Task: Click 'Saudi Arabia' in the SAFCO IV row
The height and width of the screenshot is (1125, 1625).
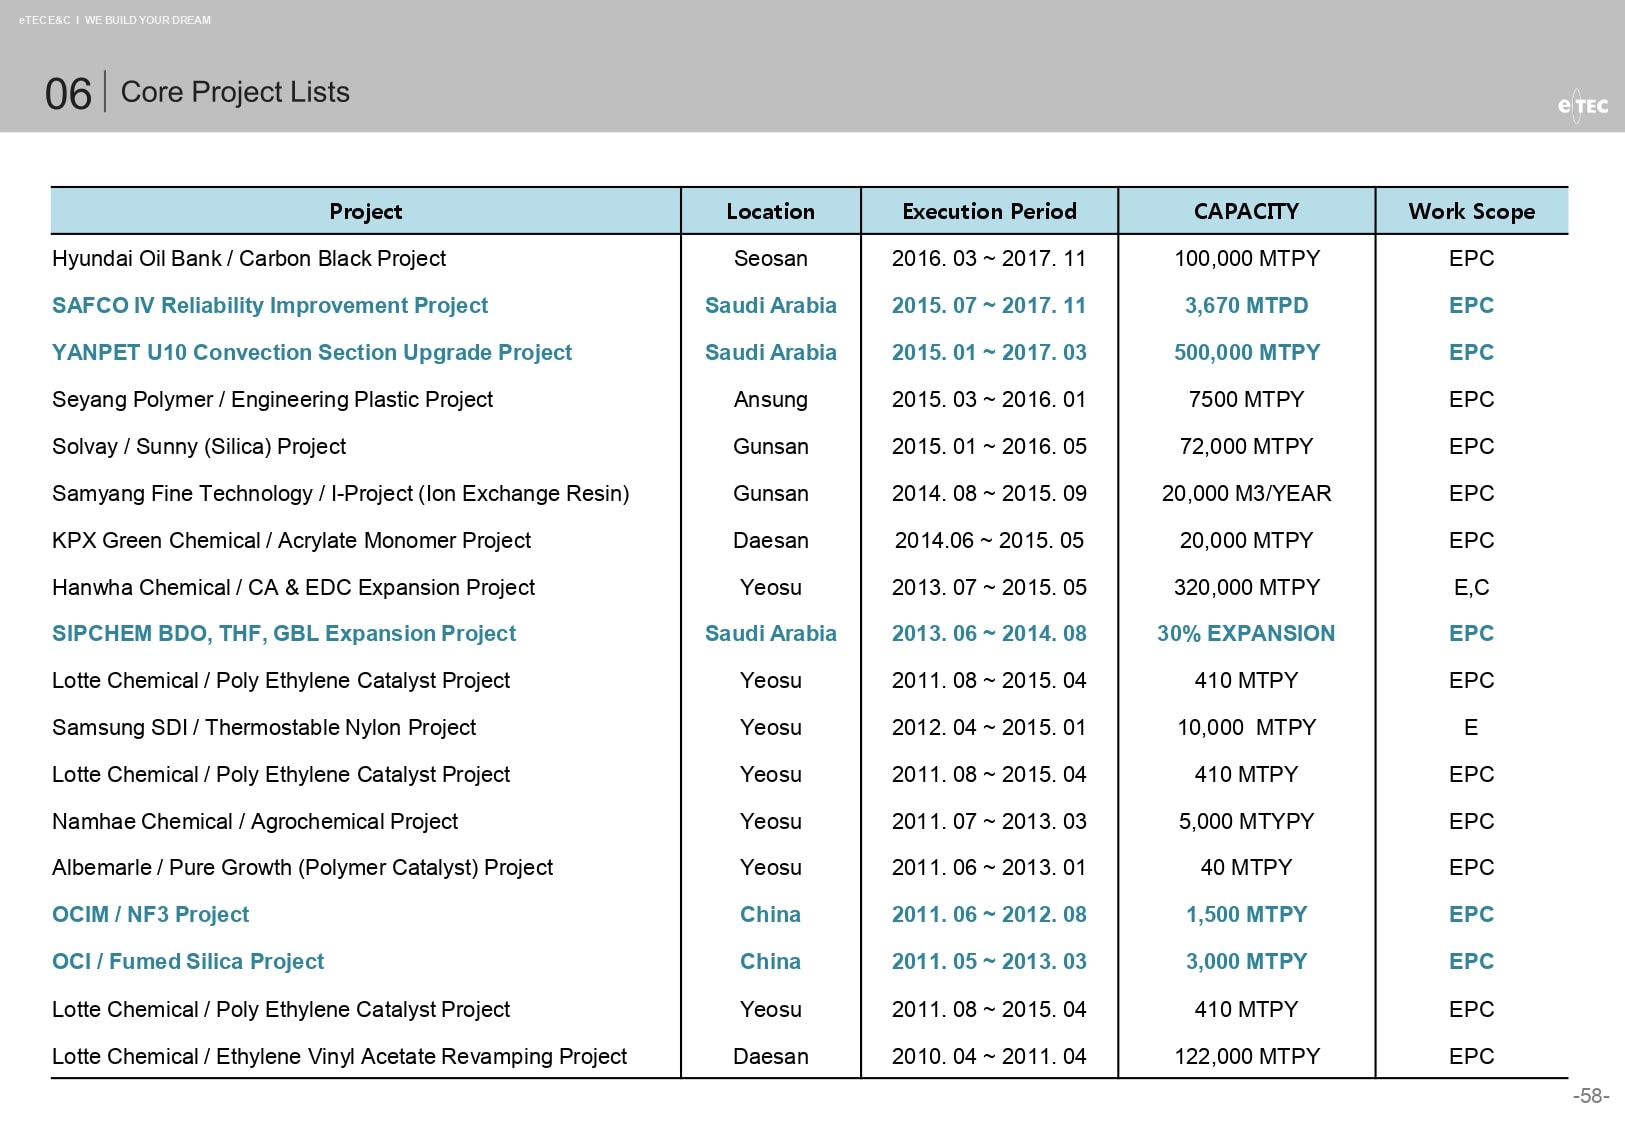Action: tap(770, 305)
